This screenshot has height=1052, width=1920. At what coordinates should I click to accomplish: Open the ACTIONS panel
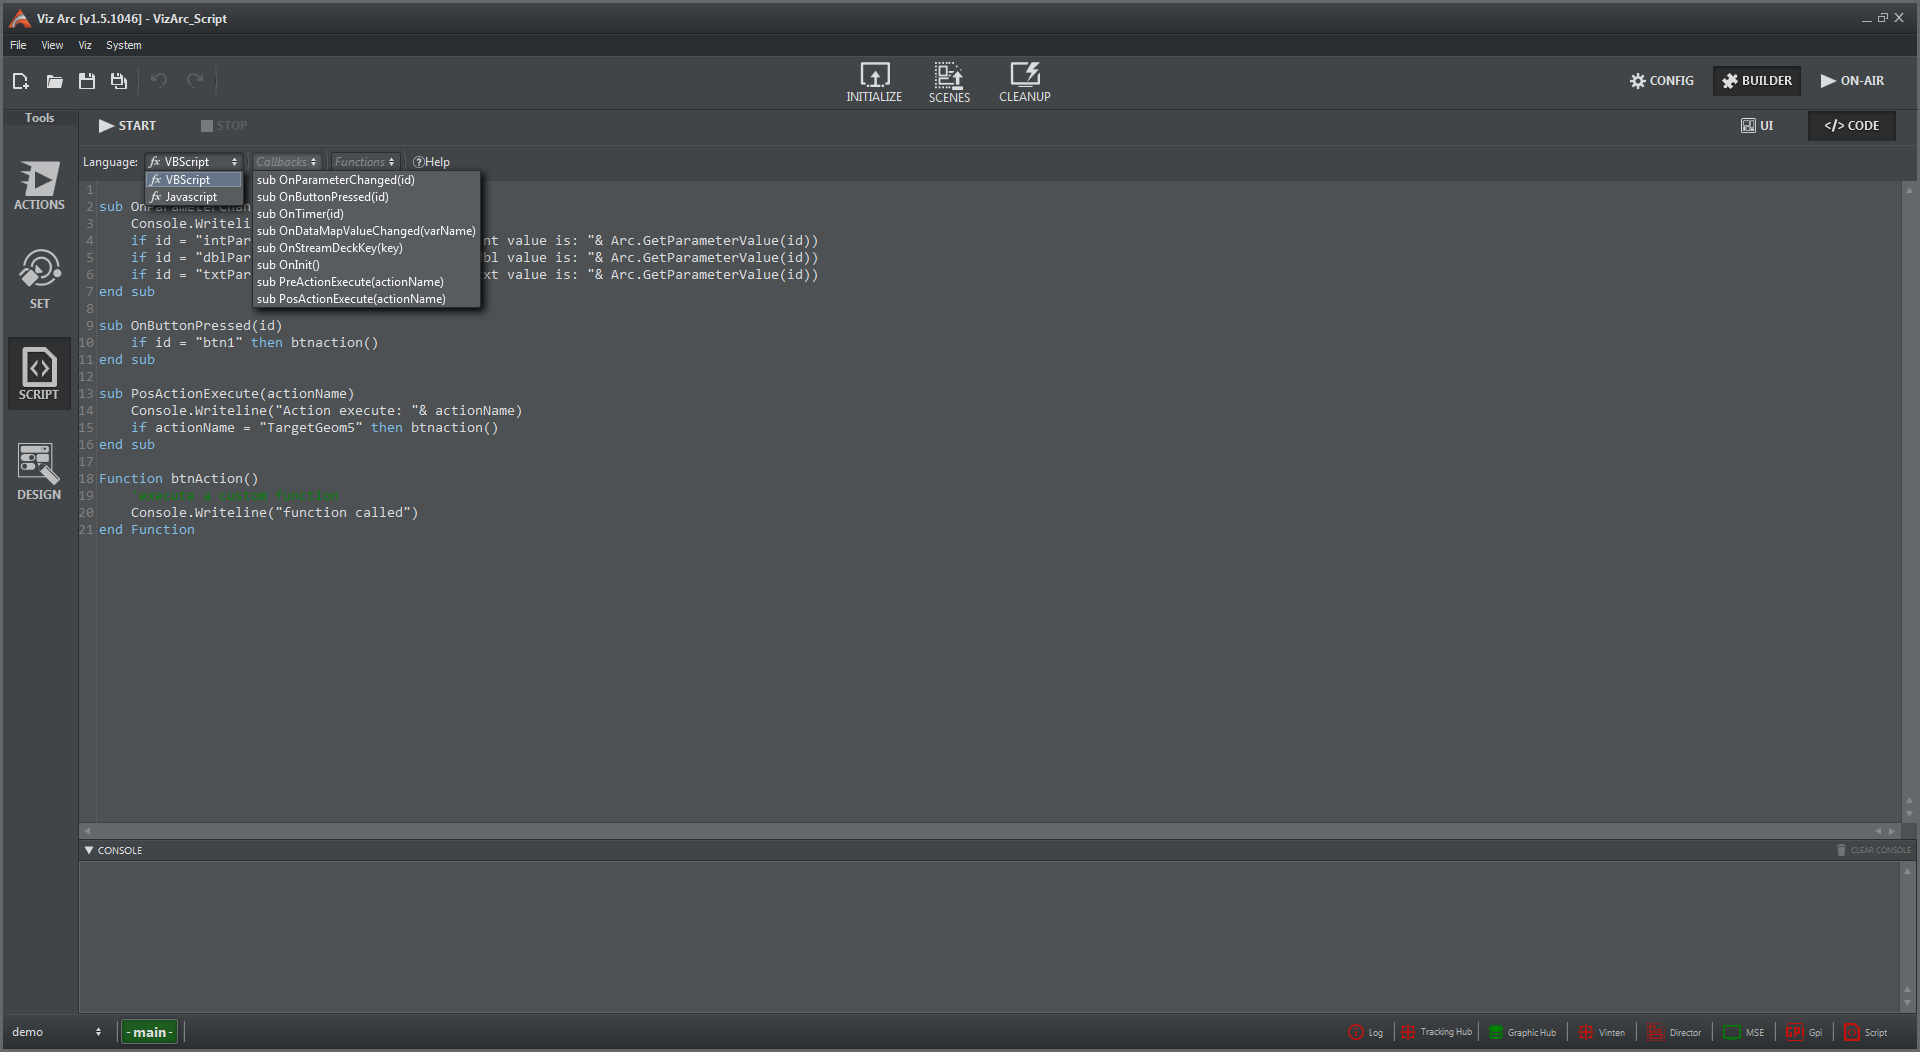pyautogui.click(x=39, y=186)
